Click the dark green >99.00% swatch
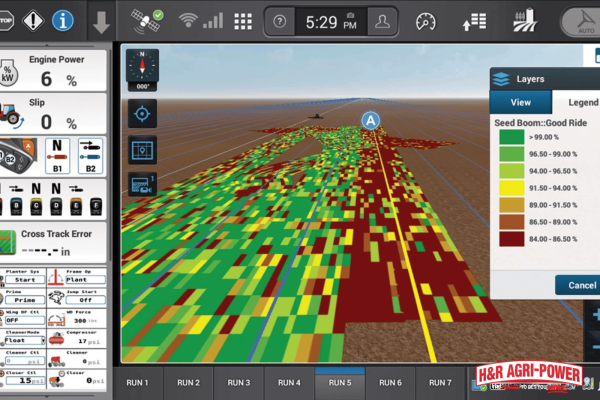 [x=512, y=137]
